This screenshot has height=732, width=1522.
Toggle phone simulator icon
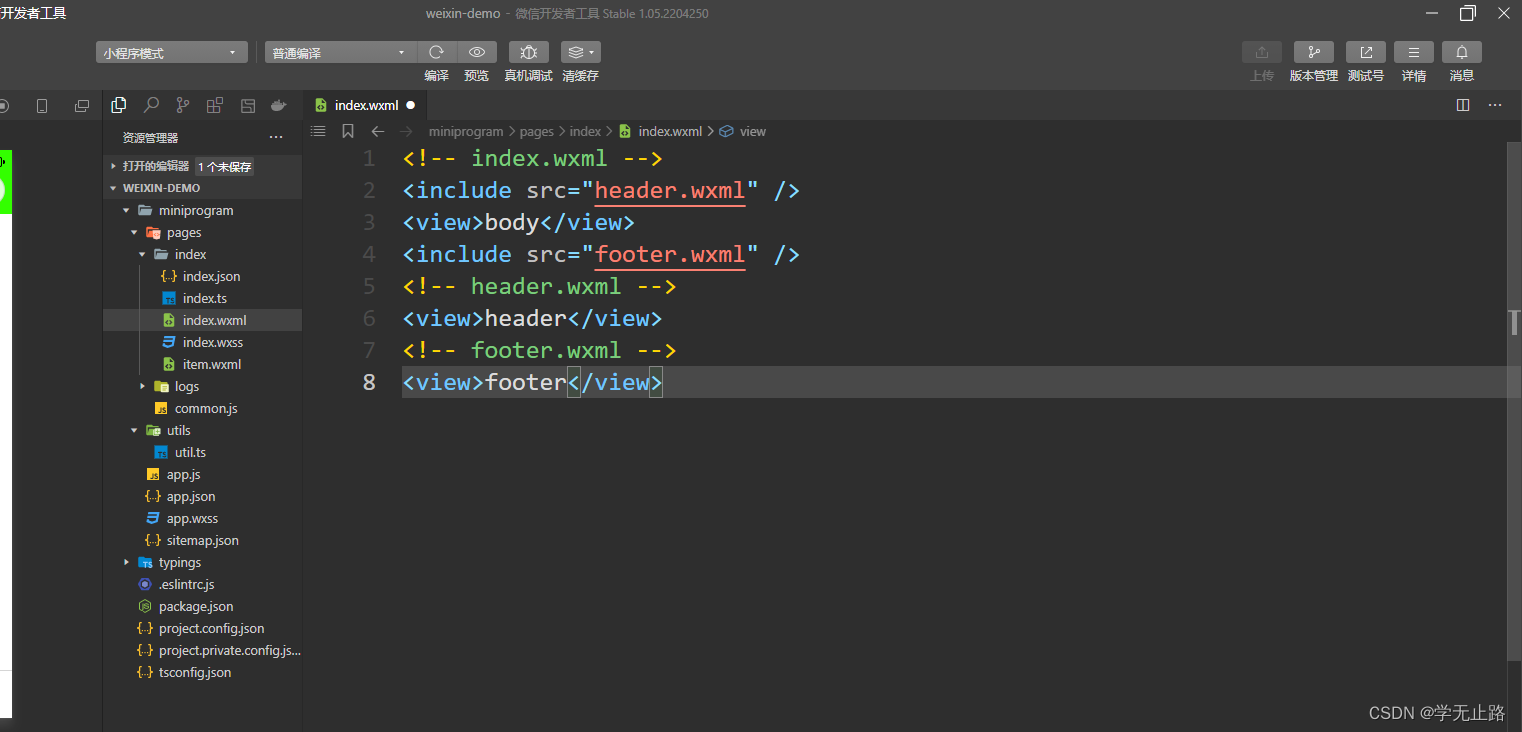tap(42, 106)
